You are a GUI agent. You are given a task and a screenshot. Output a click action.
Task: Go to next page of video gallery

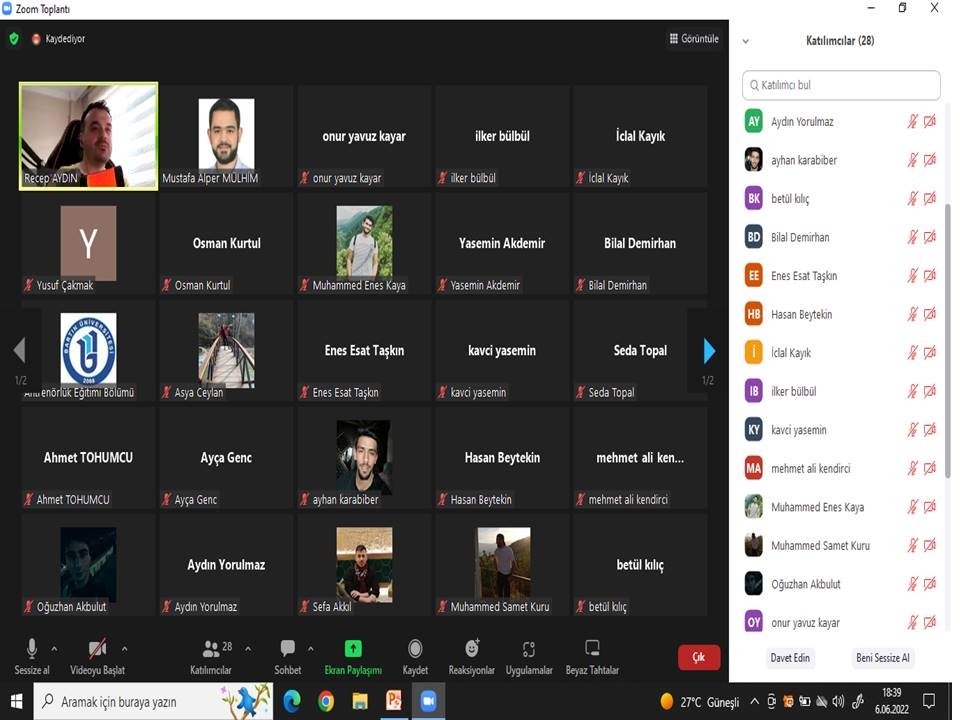709,351
